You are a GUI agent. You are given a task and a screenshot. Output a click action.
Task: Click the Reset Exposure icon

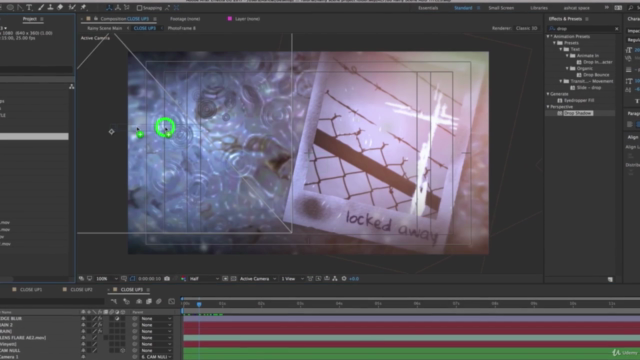point(344,279)
